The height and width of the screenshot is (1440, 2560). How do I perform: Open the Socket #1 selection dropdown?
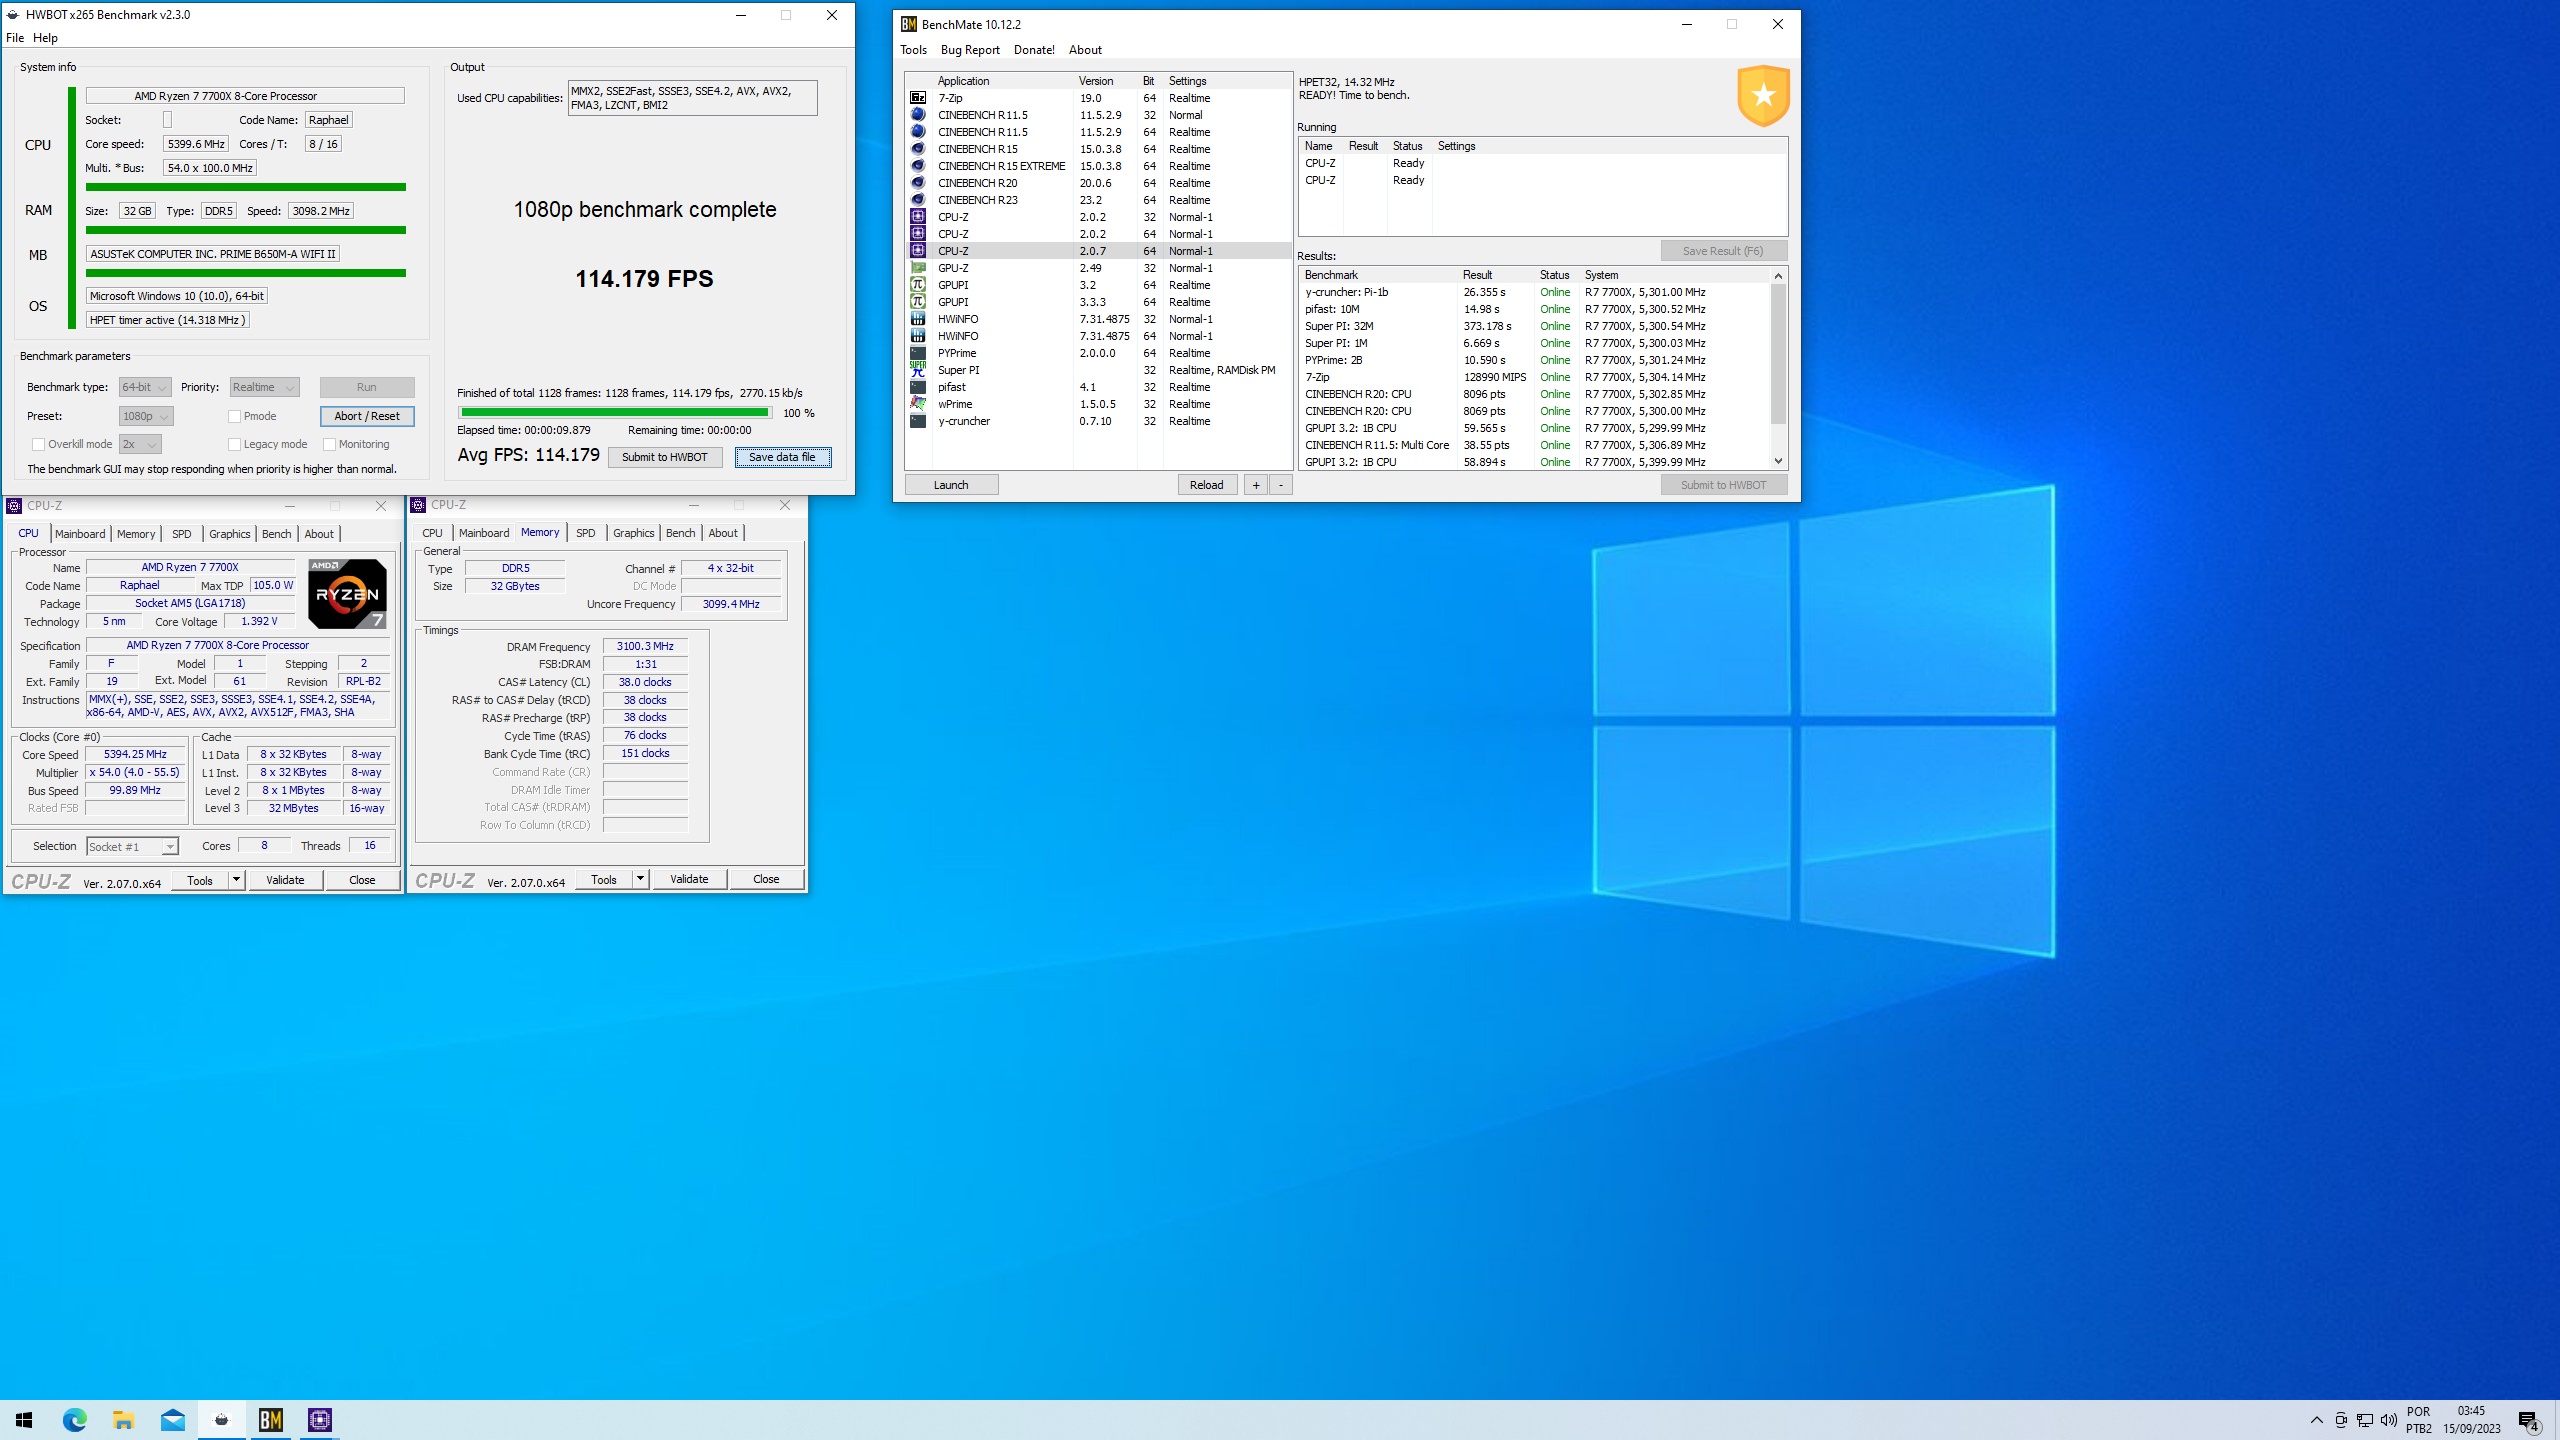coord(132,846)
